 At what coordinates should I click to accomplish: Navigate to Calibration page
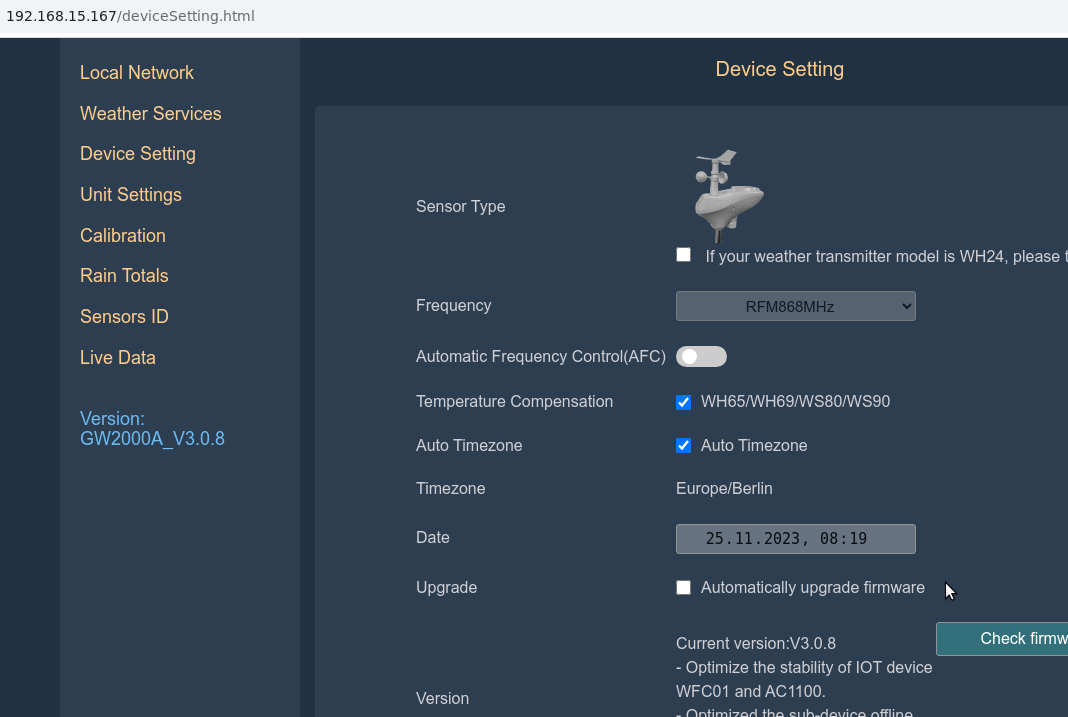[x=123, y=236]
